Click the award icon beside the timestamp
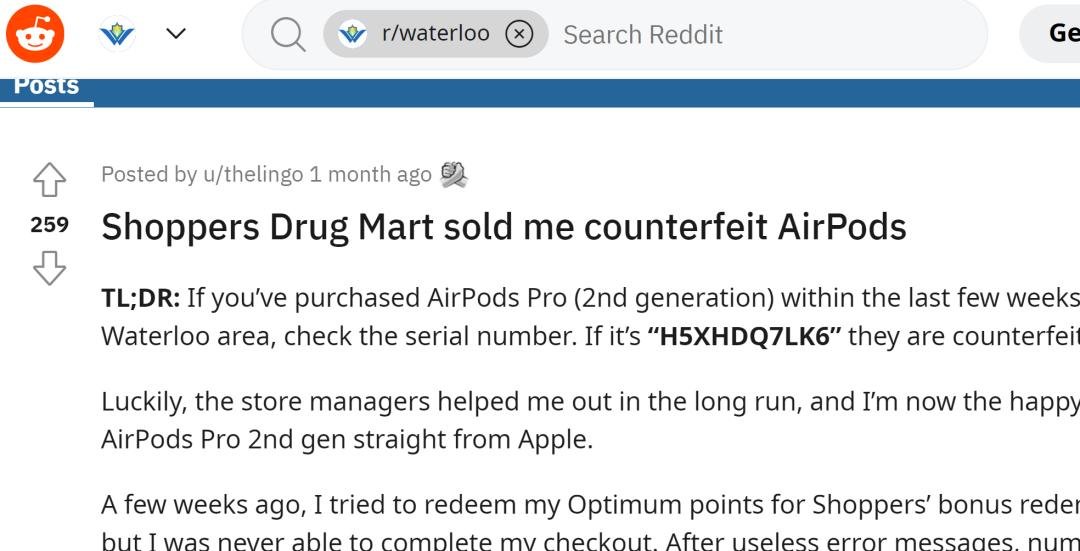This screenshot has width=1080, height=551. pyautogui.click(x=454, y=174)
